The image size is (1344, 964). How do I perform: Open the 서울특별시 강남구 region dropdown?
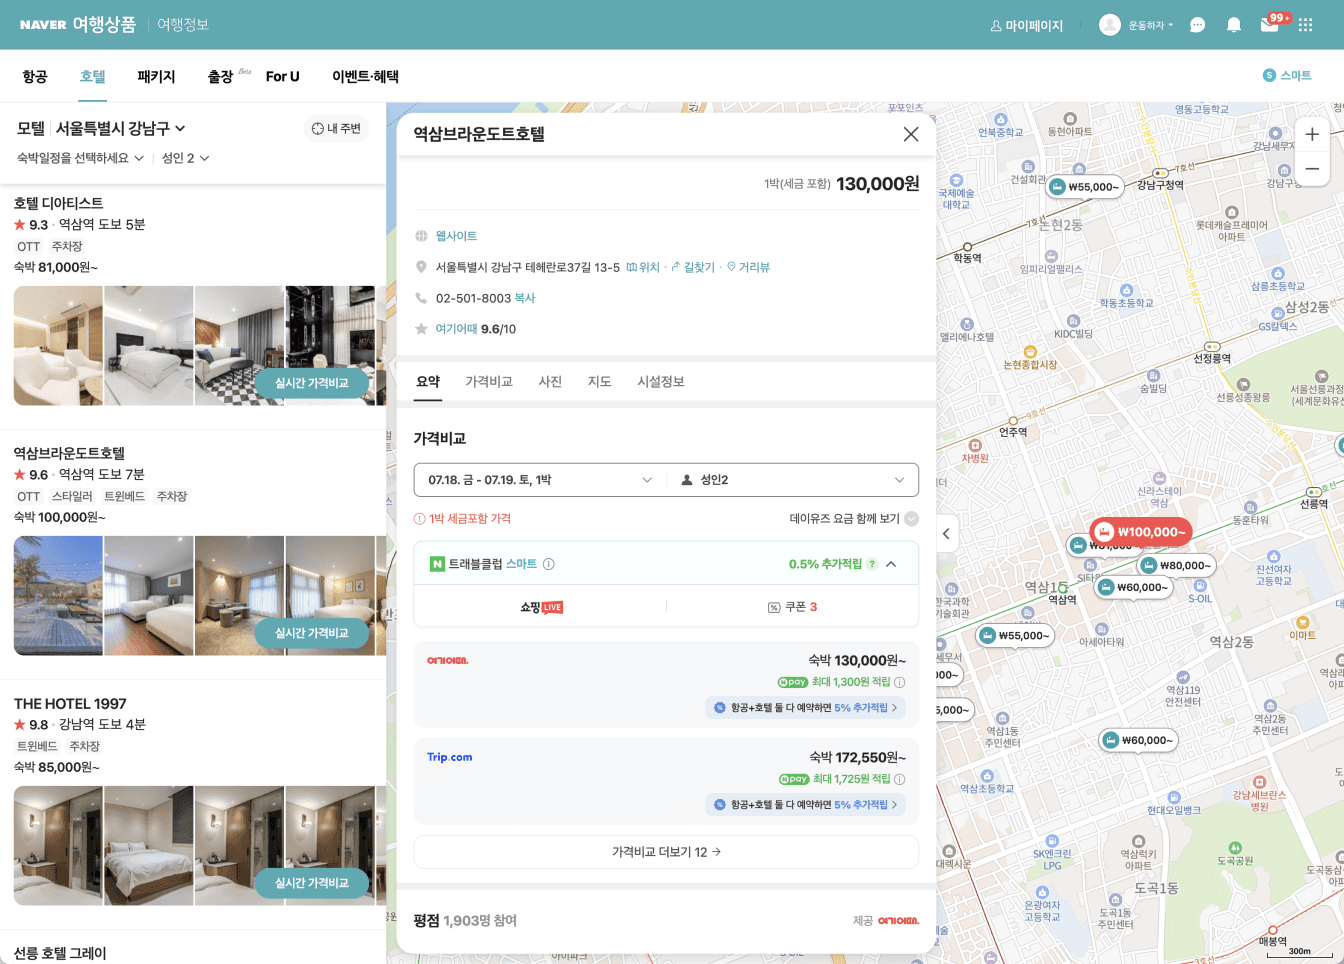pos(121,128)
